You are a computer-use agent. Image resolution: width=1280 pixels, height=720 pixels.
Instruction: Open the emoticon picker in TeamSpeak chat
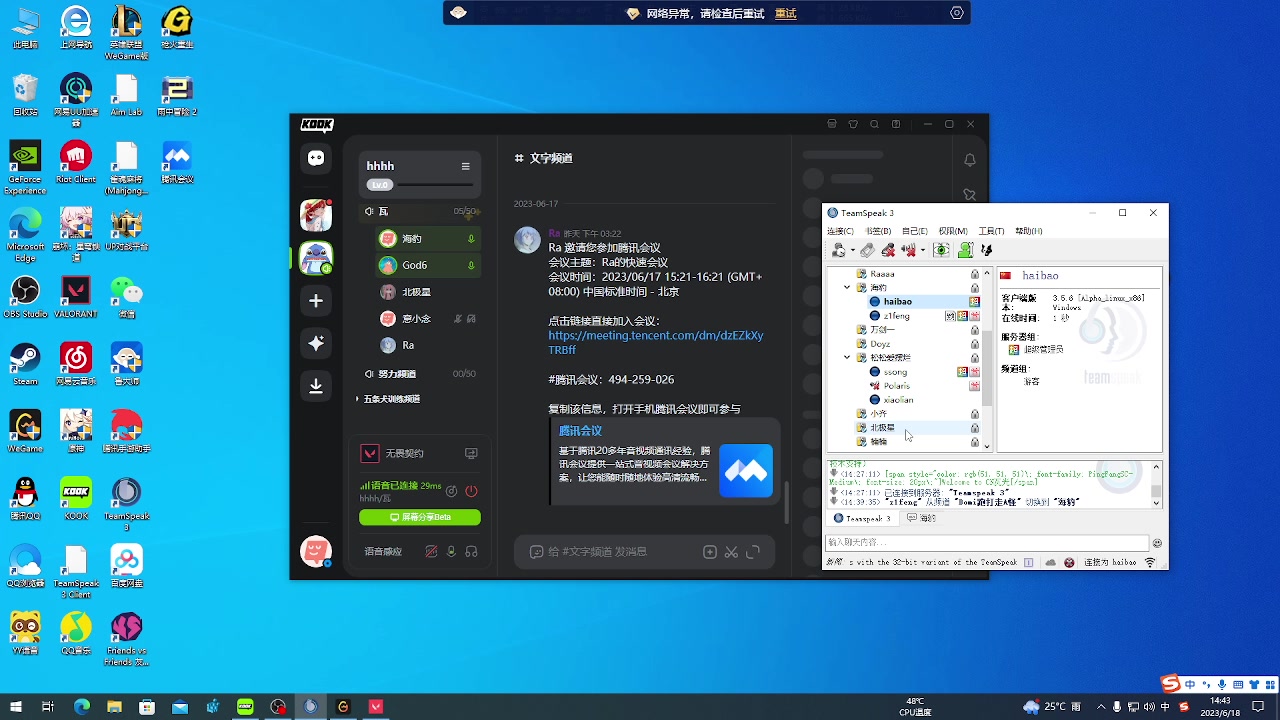(x=1157, y=543)
